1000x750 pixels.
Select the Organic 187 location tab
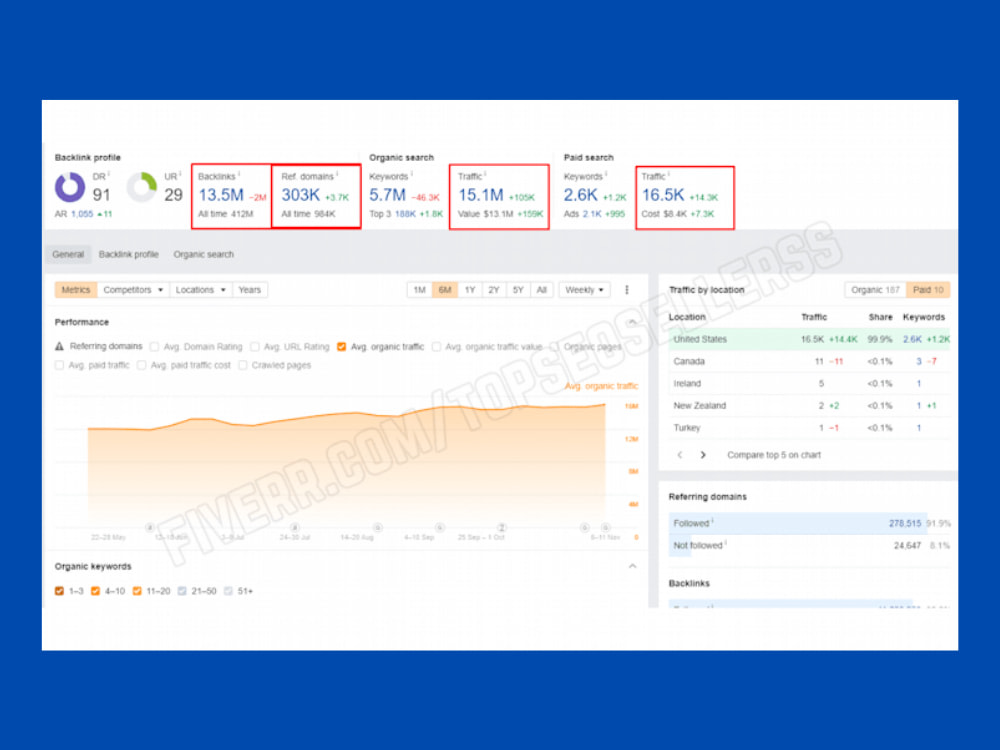tap(875, 290)
